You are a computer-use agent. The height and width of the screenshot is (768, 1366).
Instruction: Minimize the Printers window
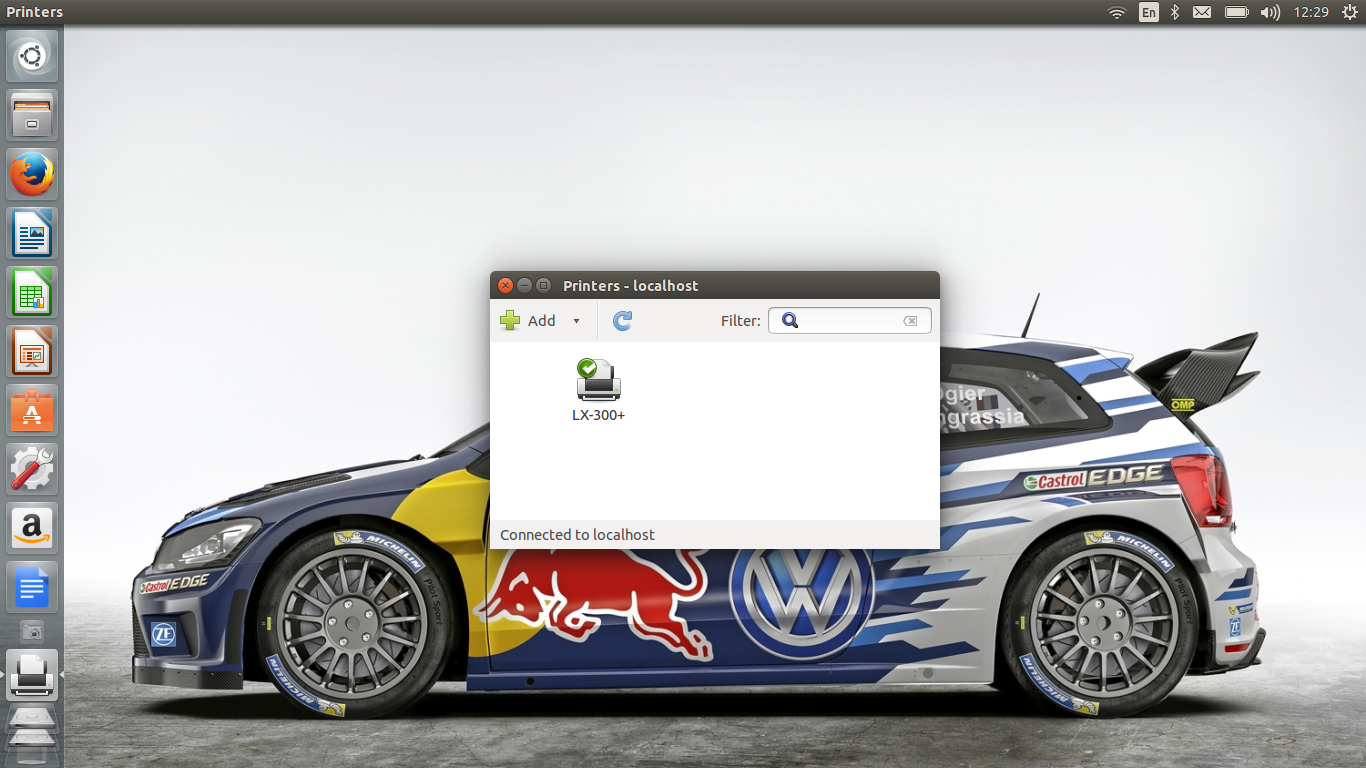525,285
